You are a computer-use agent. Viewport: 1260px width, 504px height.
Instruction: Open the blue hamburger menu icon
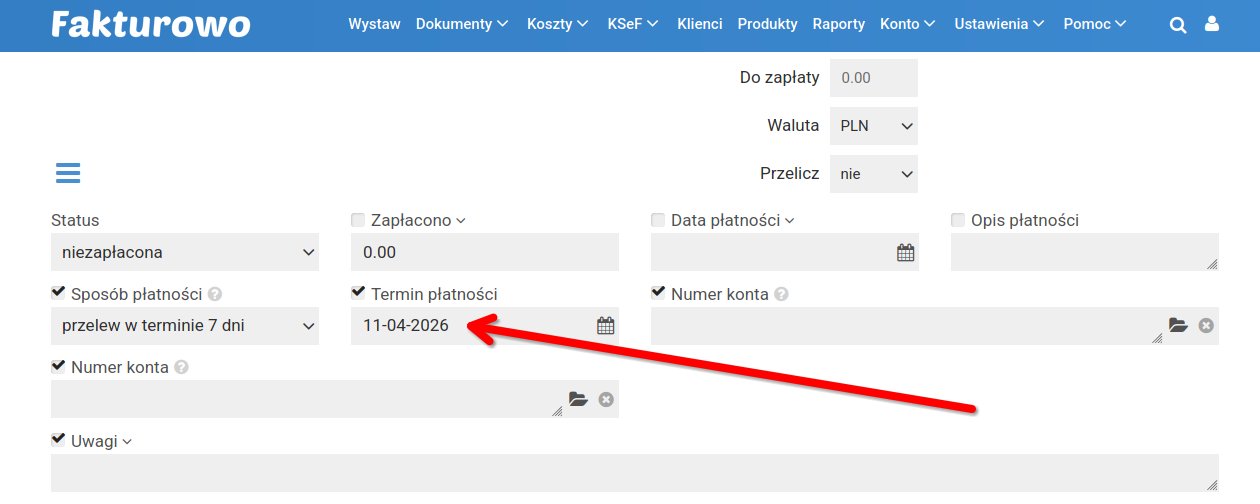coord(68,173)
